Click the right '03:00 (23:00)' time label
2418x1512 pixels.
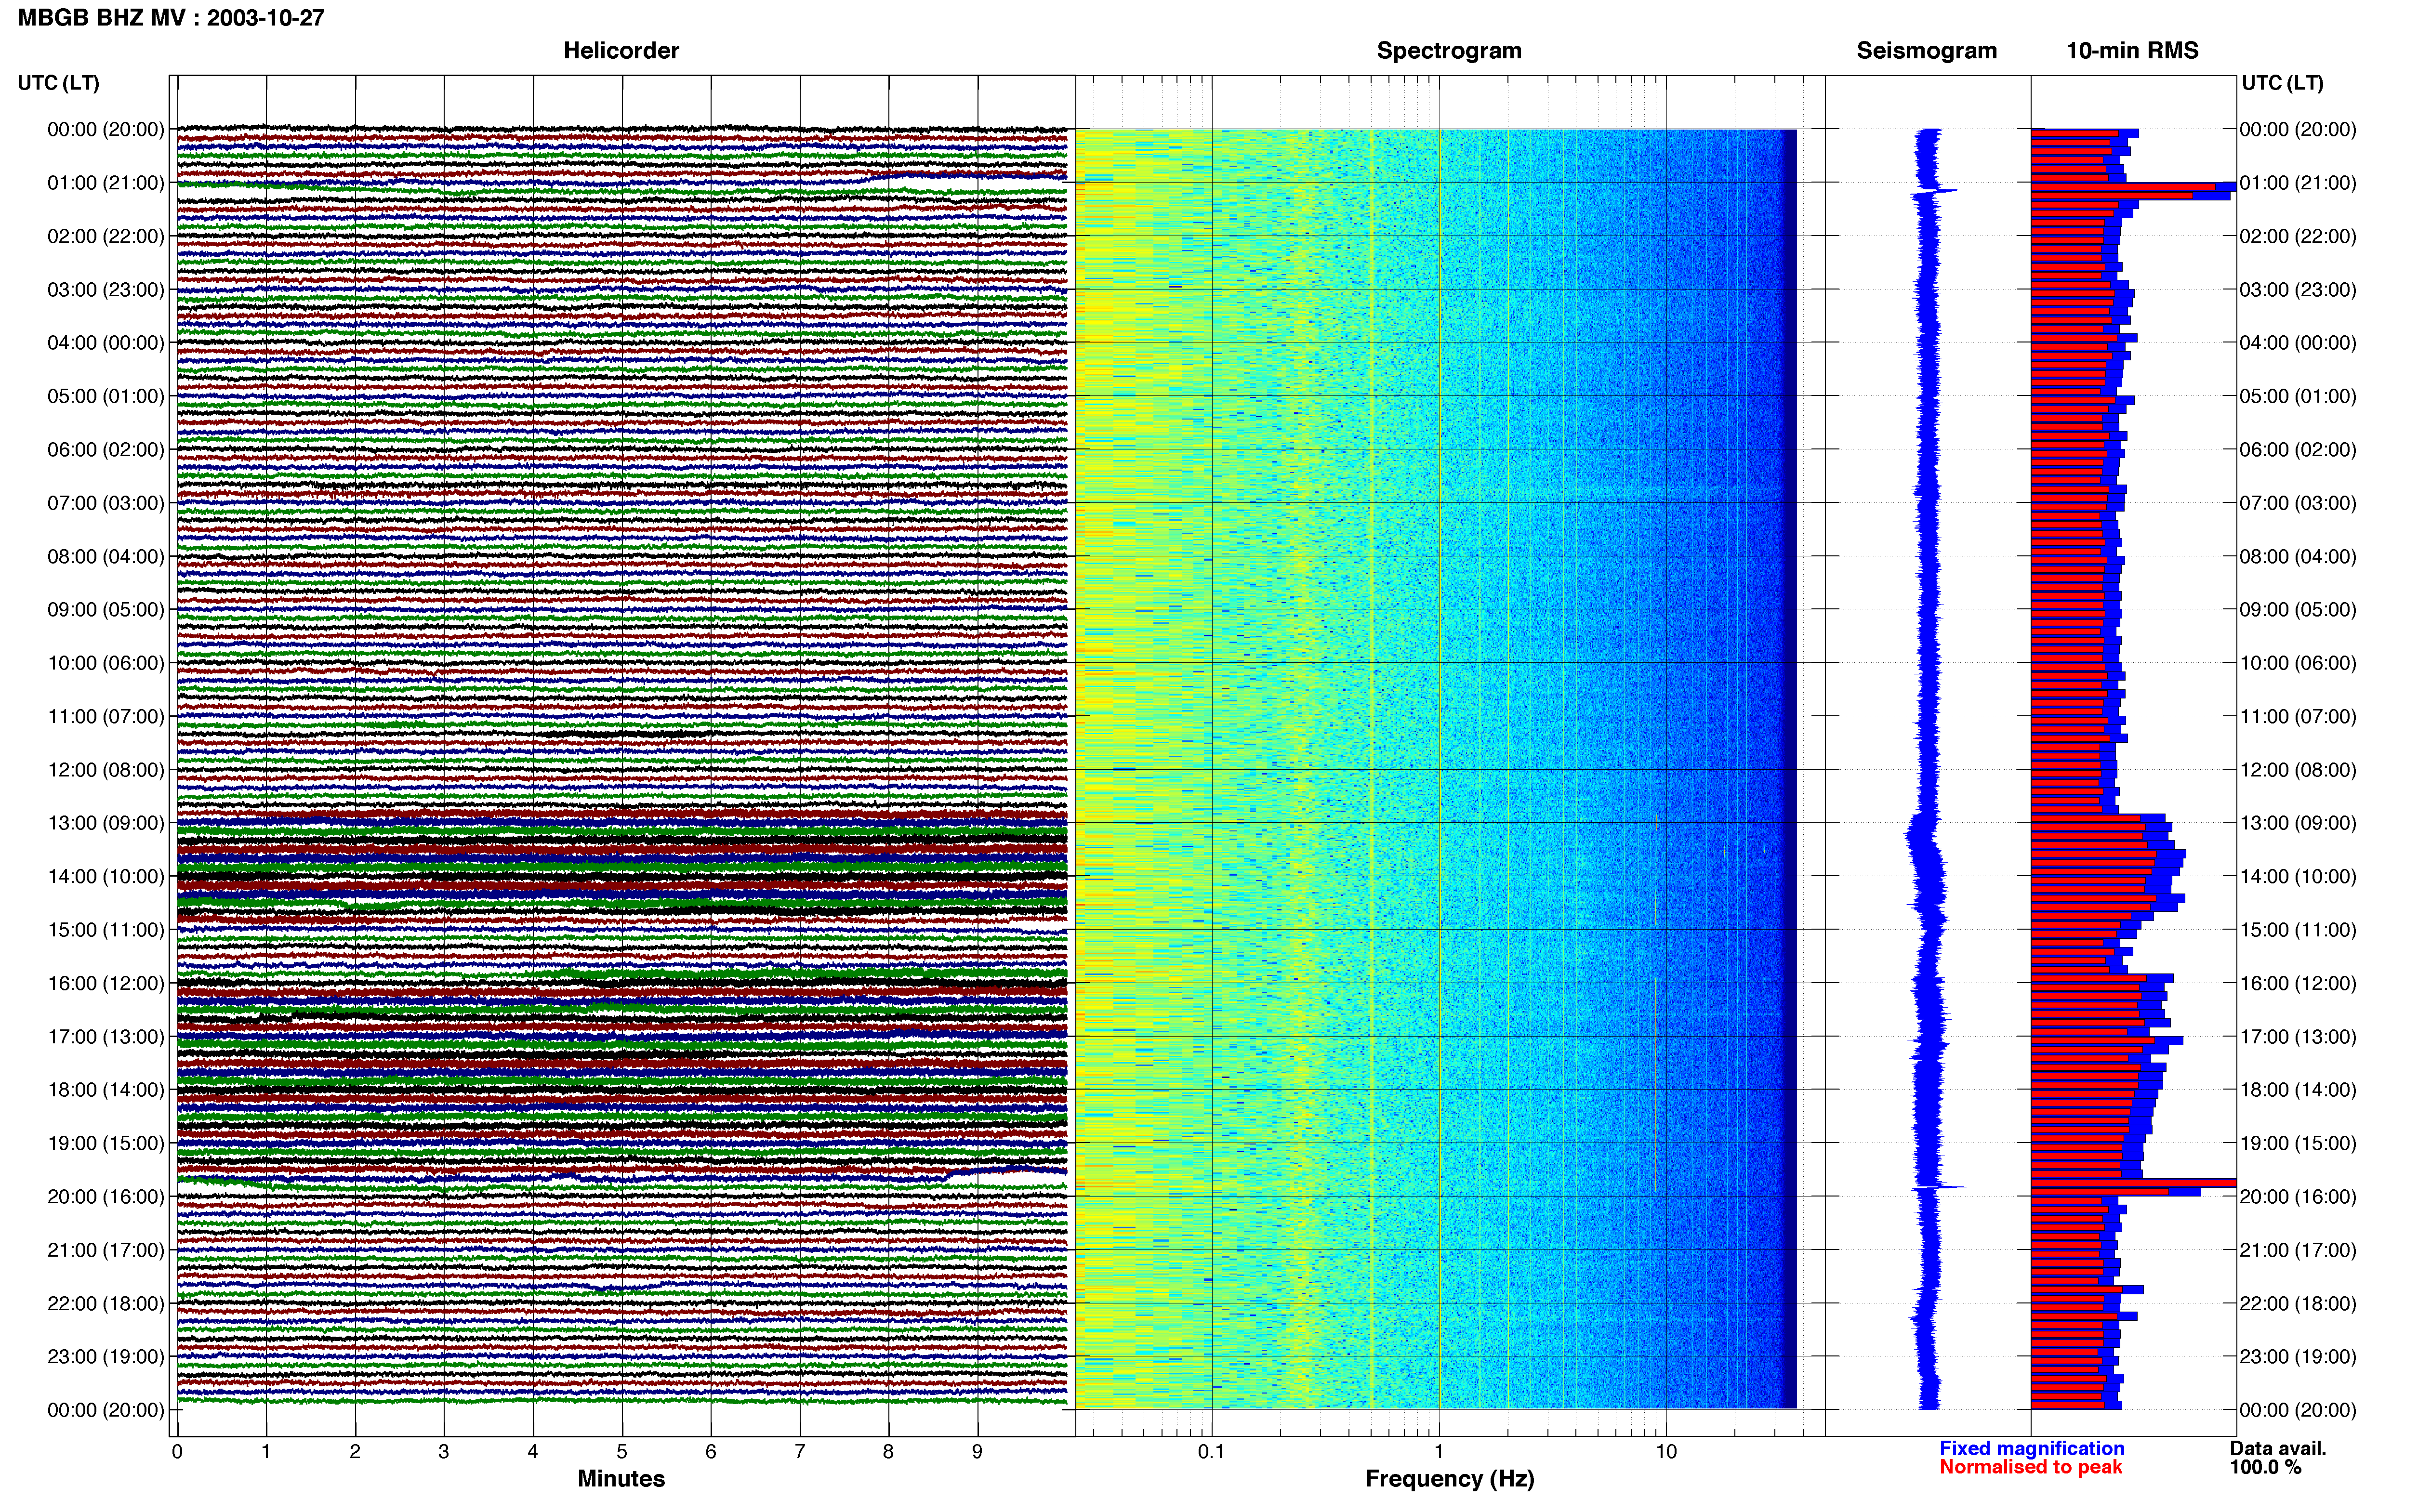(2297, 289)
